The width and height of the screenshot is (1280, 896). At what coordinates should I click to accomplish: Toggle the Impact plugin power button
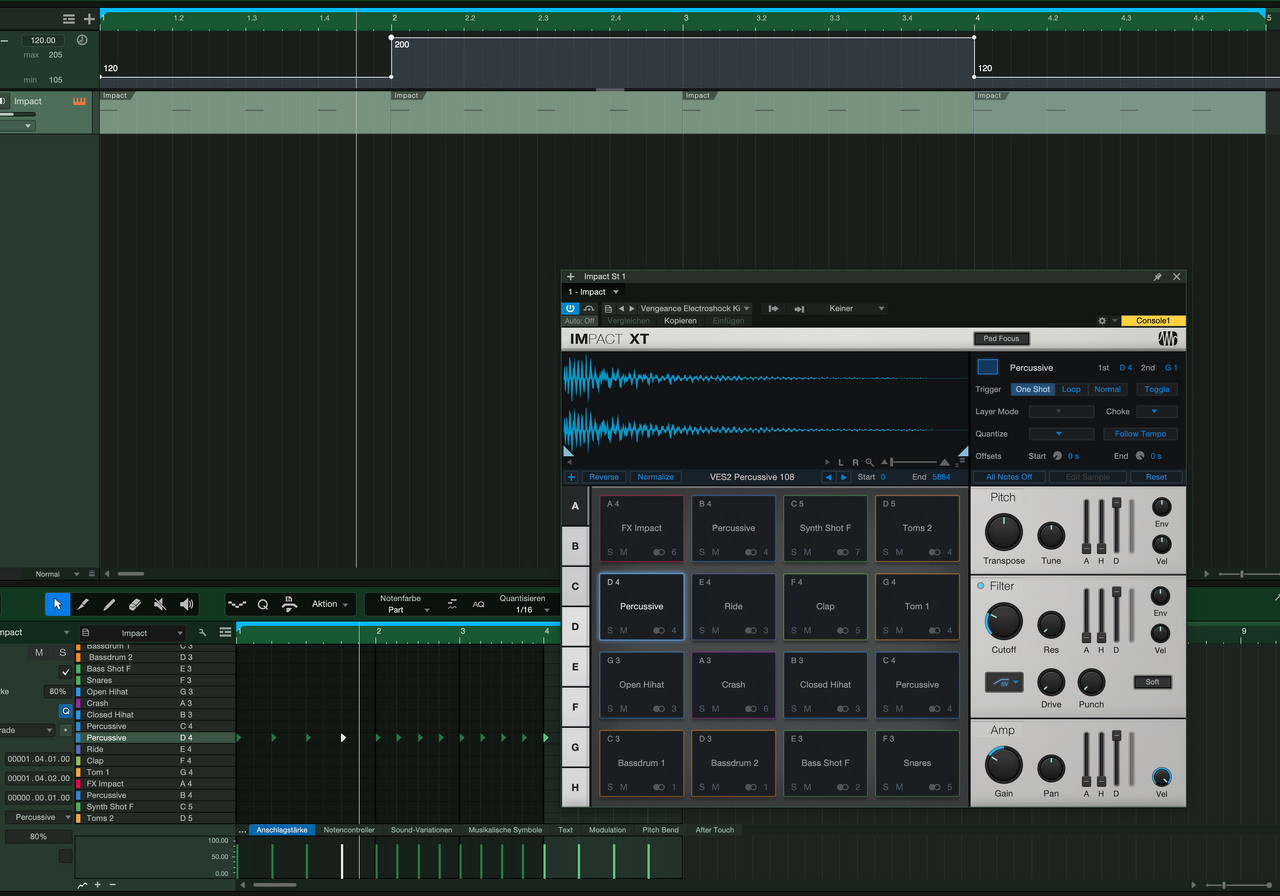[570, 309]
